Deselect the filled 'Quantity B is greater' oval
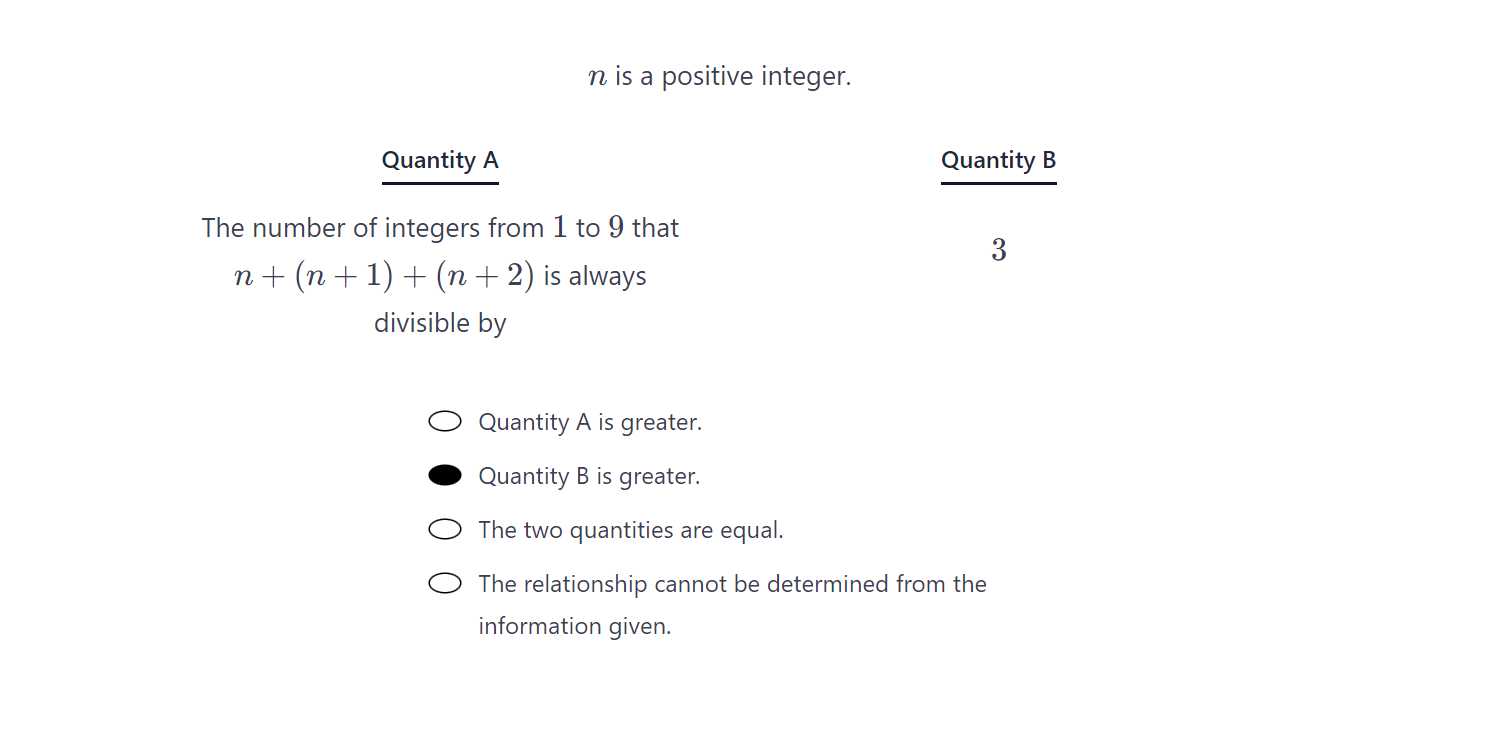1494x747 pixels. pos(445,476)
